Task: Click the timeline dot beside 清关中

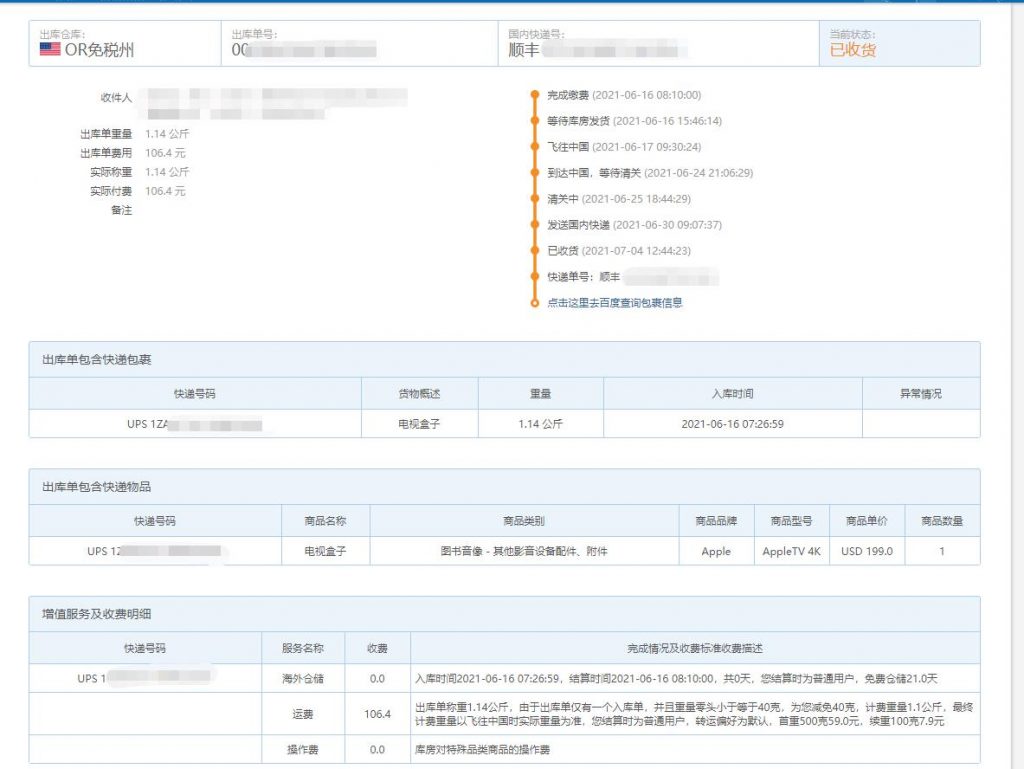Action: 535,199
